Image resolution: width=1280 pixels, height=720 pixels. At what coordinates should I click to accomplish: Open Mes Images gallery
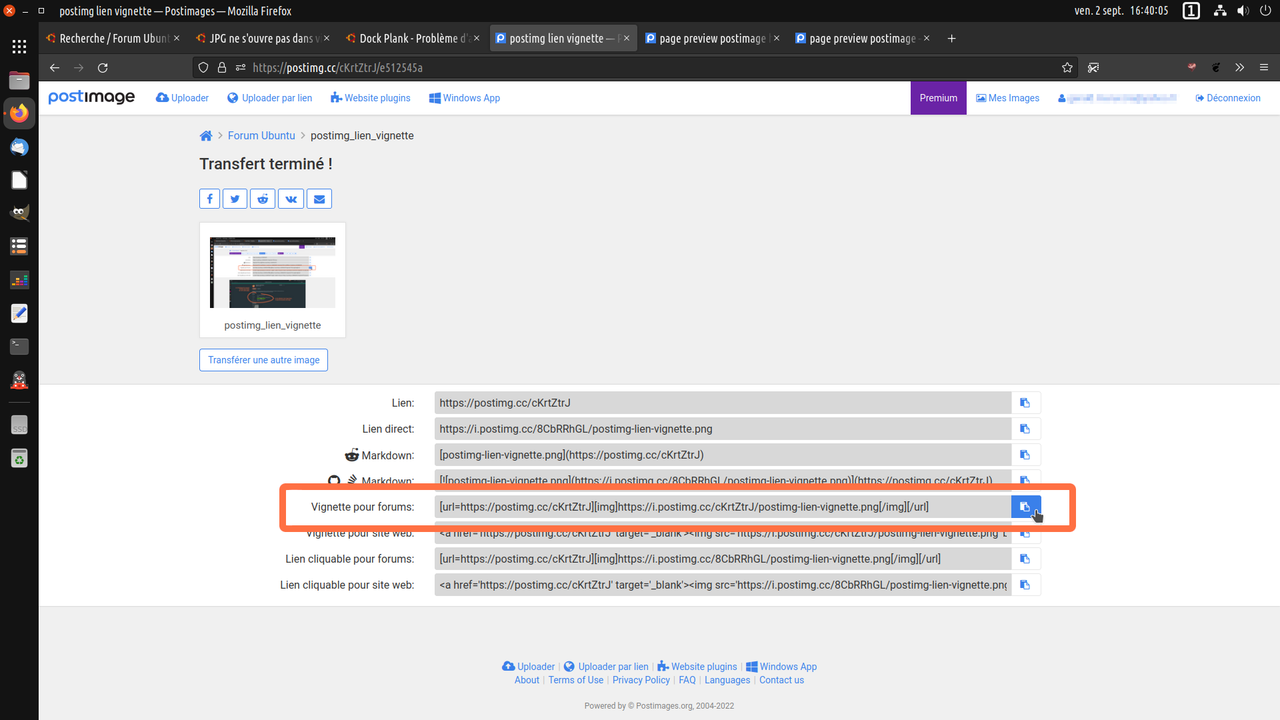pos(1008,98)
